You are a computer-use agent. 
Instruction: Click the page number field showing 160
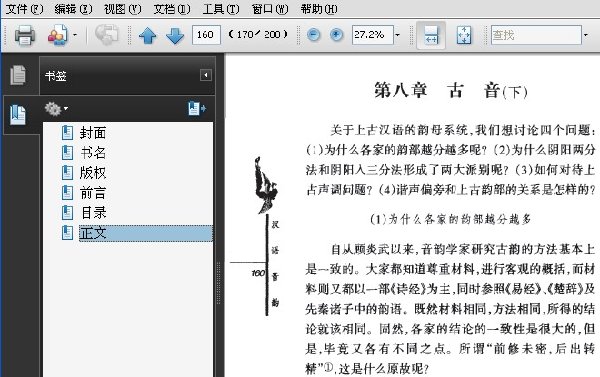click(206, 35)
